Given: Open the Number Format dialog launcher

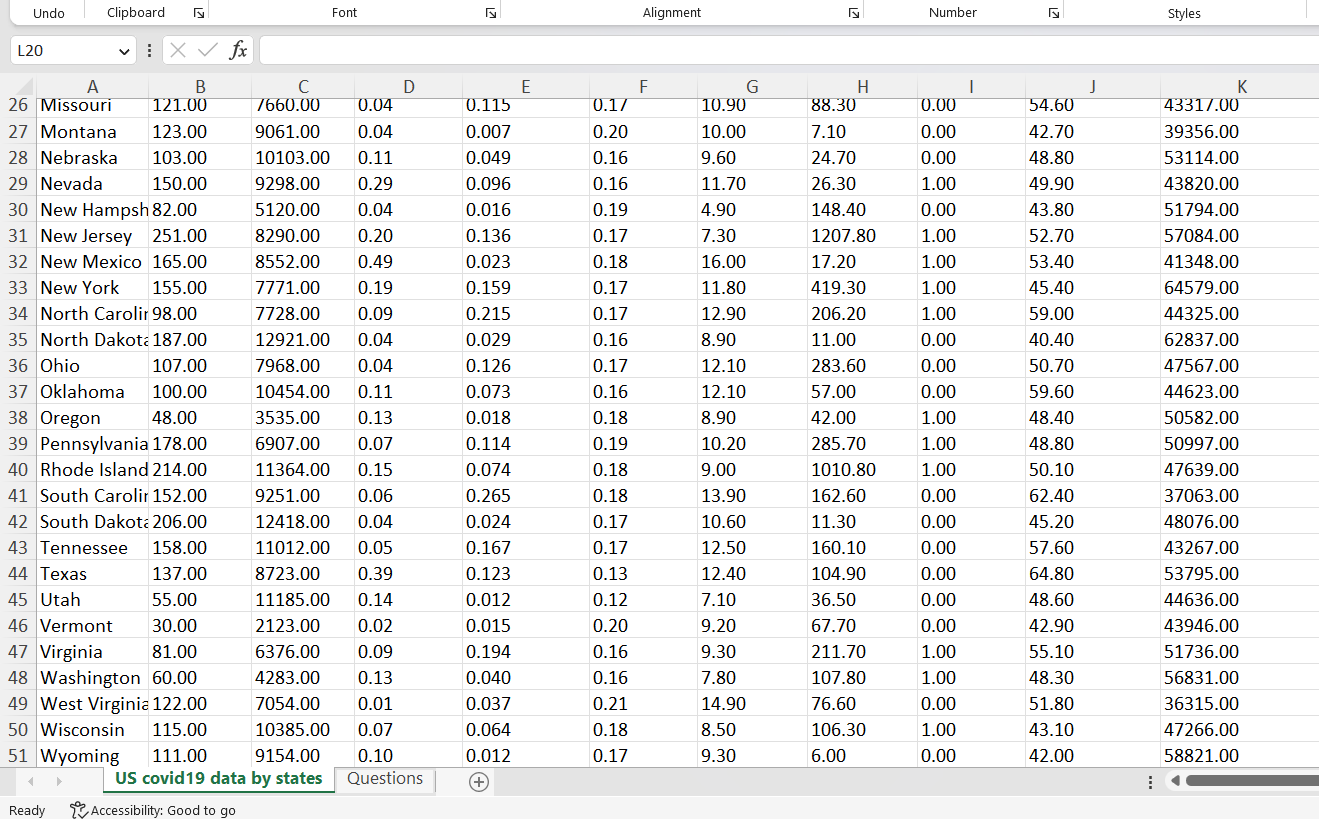Looking at the screenshot, I should point(1053,12).
